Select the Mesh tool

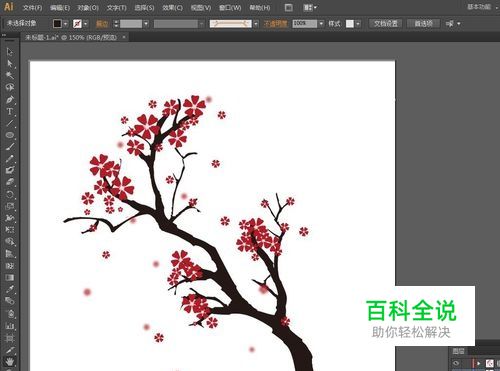coord(10,266)
